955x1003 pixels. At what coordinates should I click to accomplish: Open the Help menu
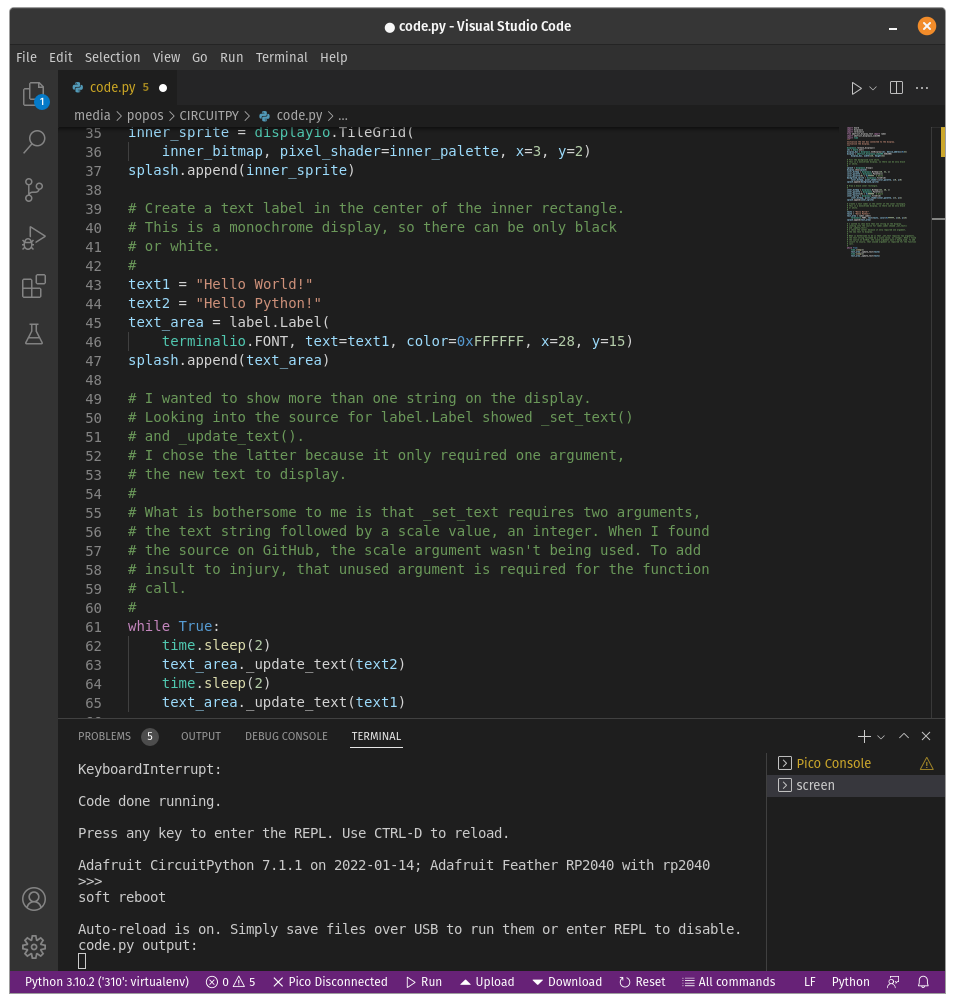pyautogui.click(x=333, y=58)
